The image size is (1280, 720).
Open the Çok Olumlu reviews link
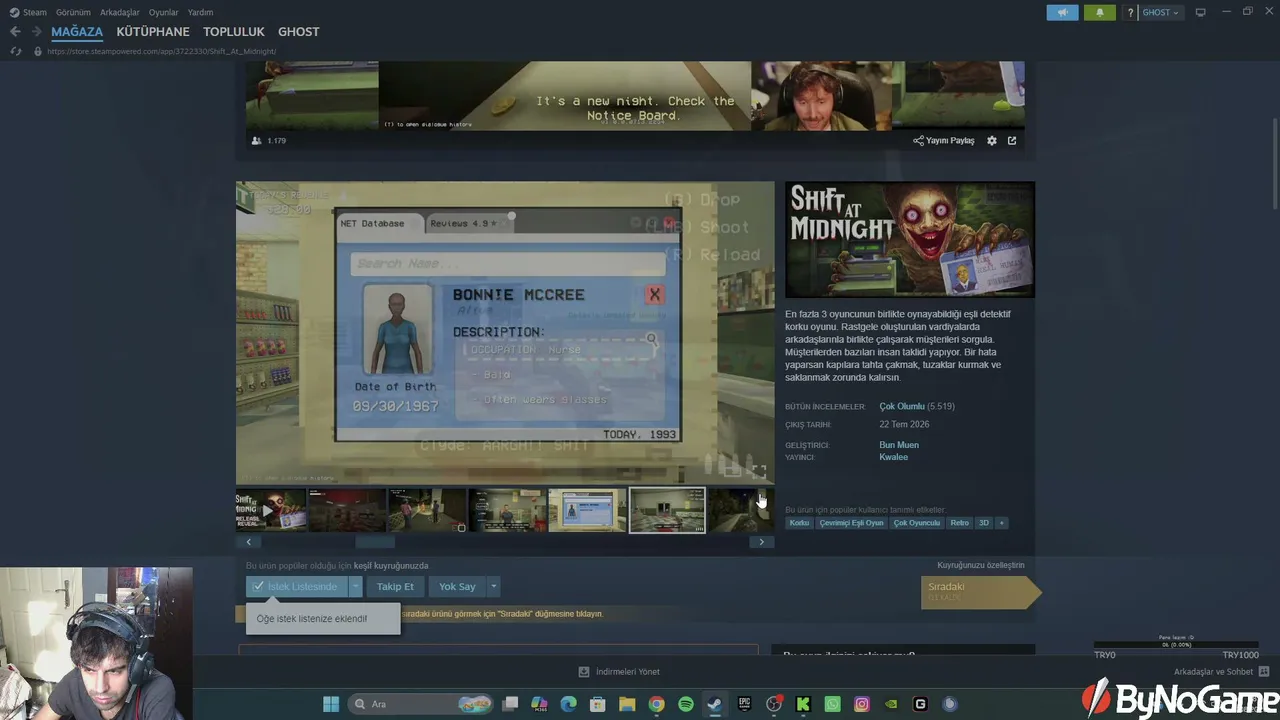pos(902,407)
